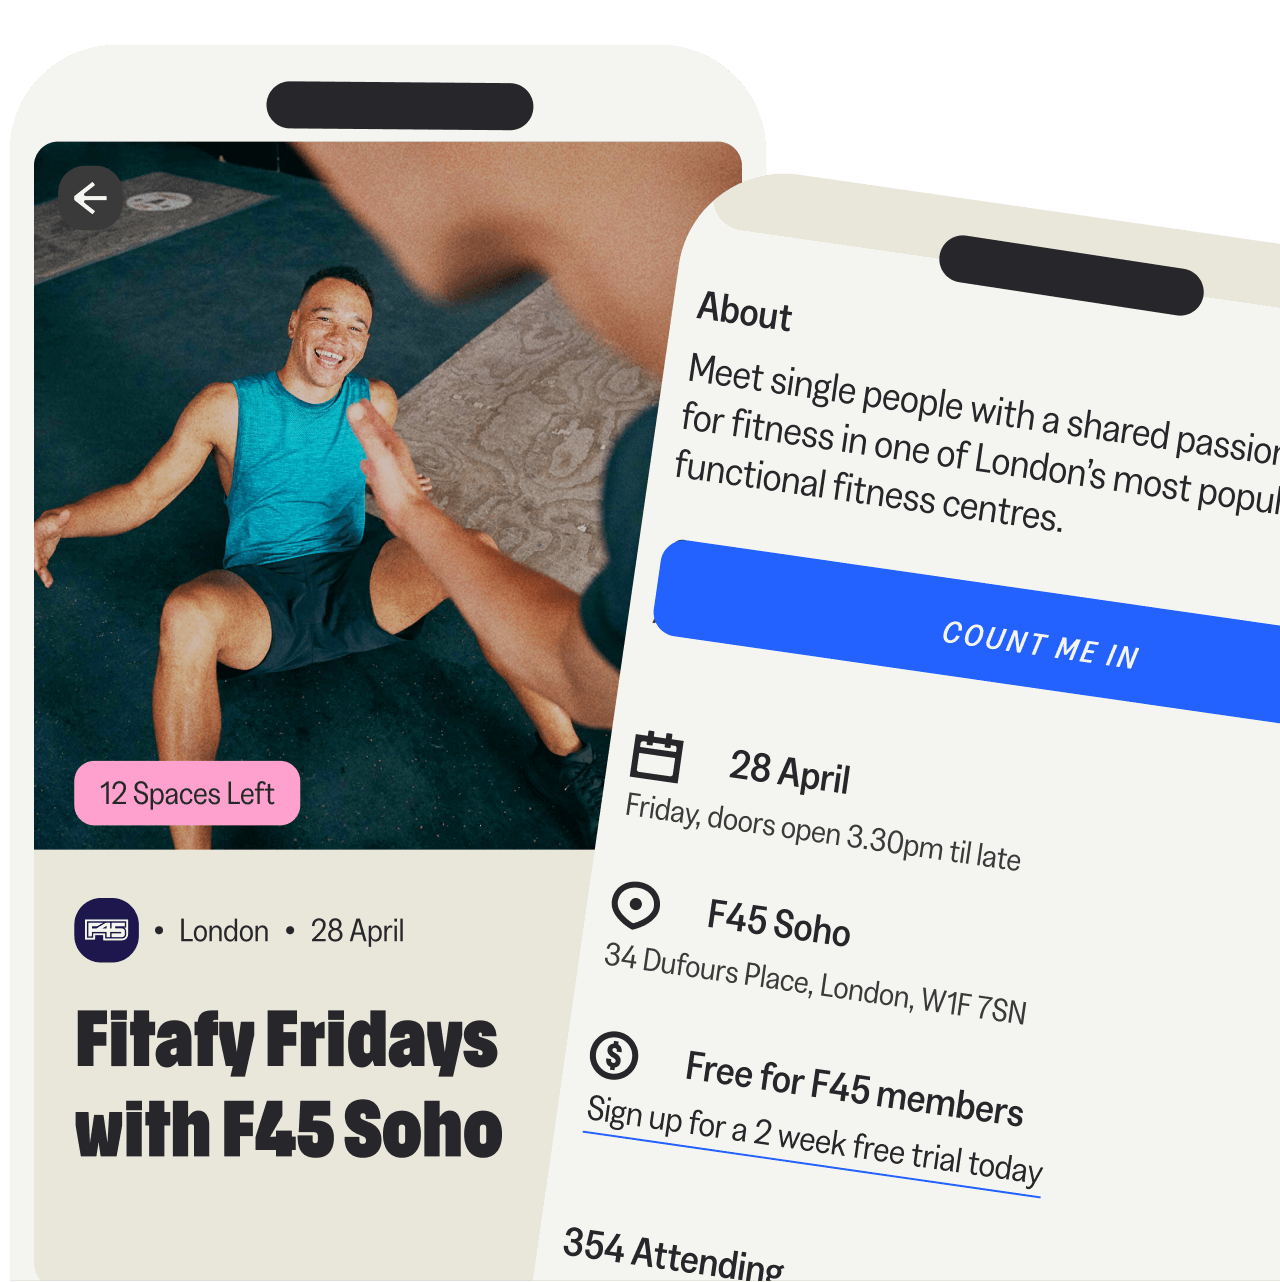The width and height of the screenshot is (1280, 1282).
Task: Open the F45 Soho venue heading
Action: coord(779,922)
